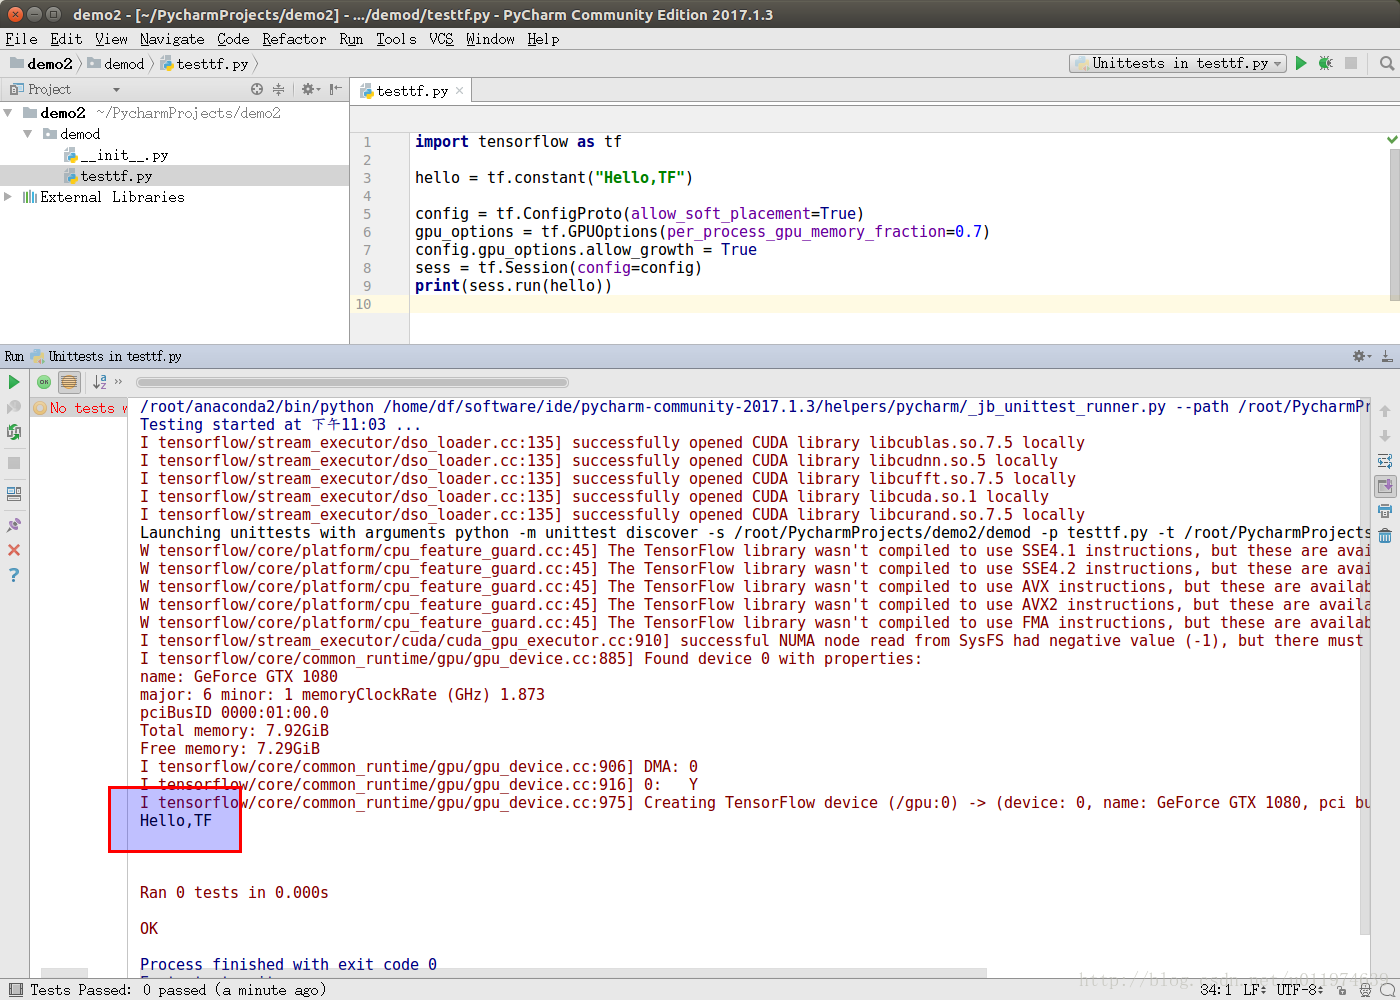Click demo2 breadcrumb in navigation bar
1400x1000 pixels.
point(42,64)
